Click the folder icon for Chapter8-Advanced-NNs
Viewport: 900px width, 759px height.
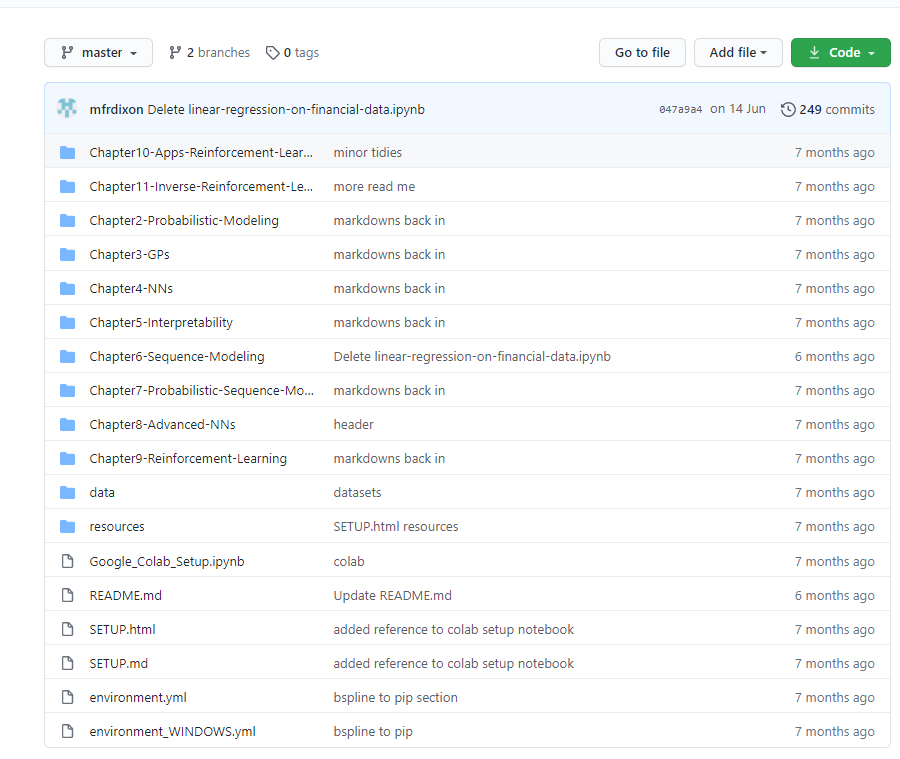tap(67, 425)
